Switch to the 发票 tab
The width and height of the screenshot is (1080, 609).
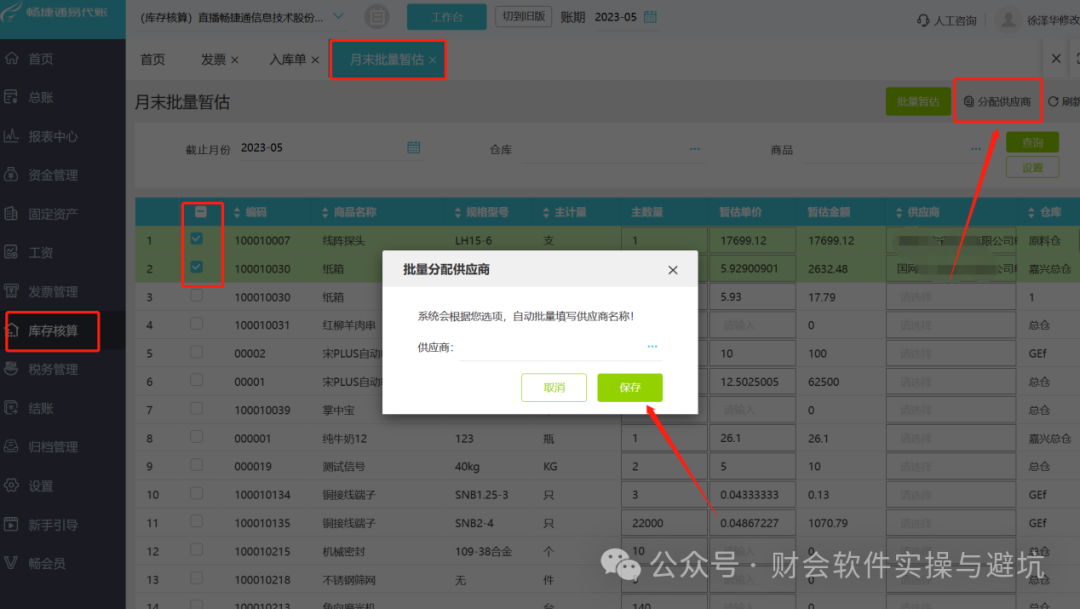click(214, 60)
